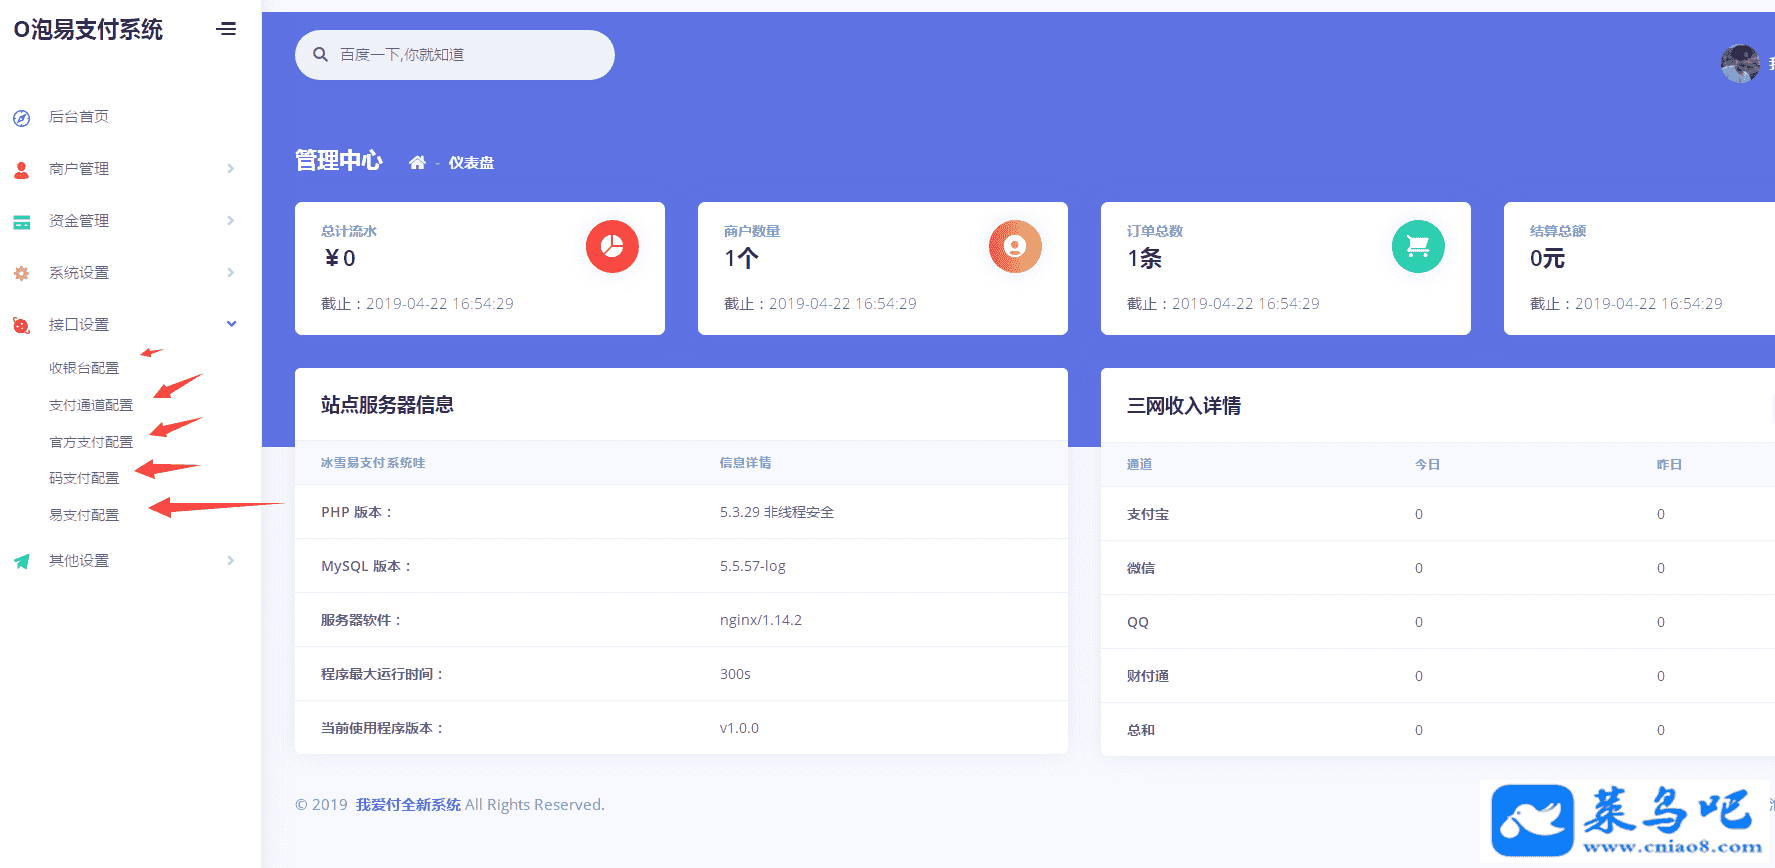Click the MySQL version value 5.5.57-log
This screenshot has width=1775, height=868.
click(753, 566)
